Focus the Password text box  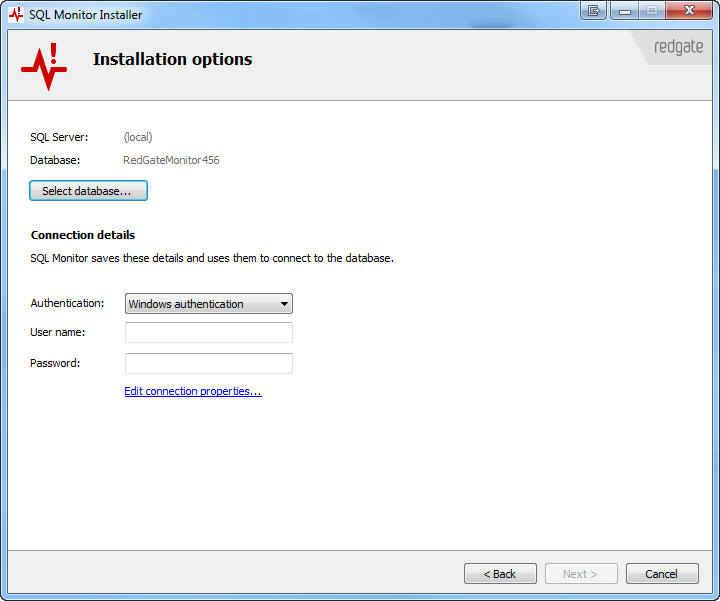(208, 363)
